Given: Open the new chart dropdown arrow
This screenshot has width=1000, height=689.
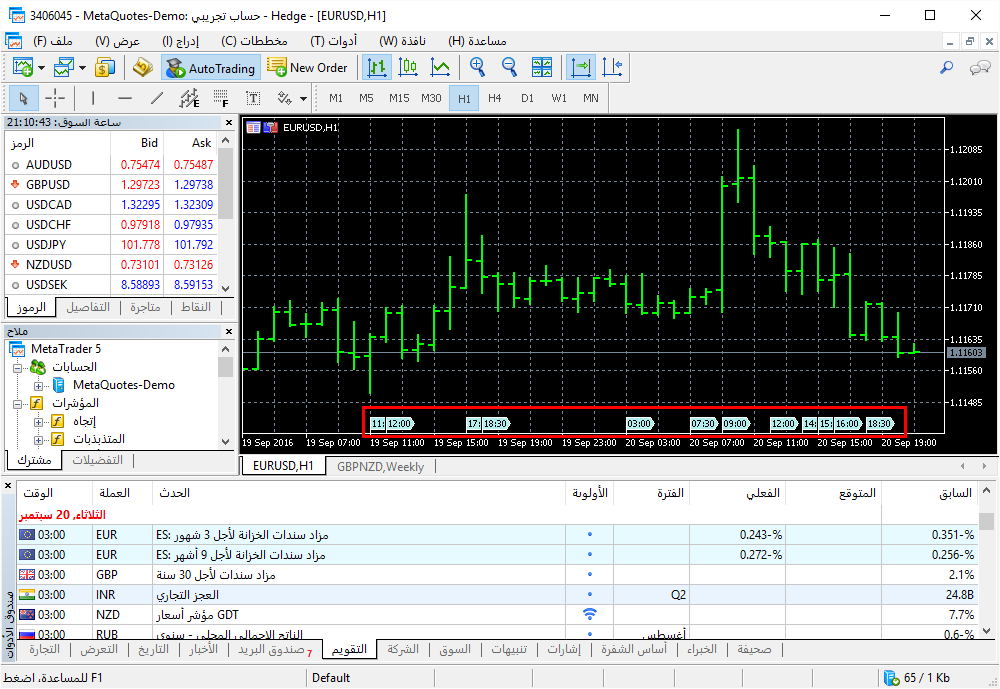Looking at the screenshot, I should point(41,68).
